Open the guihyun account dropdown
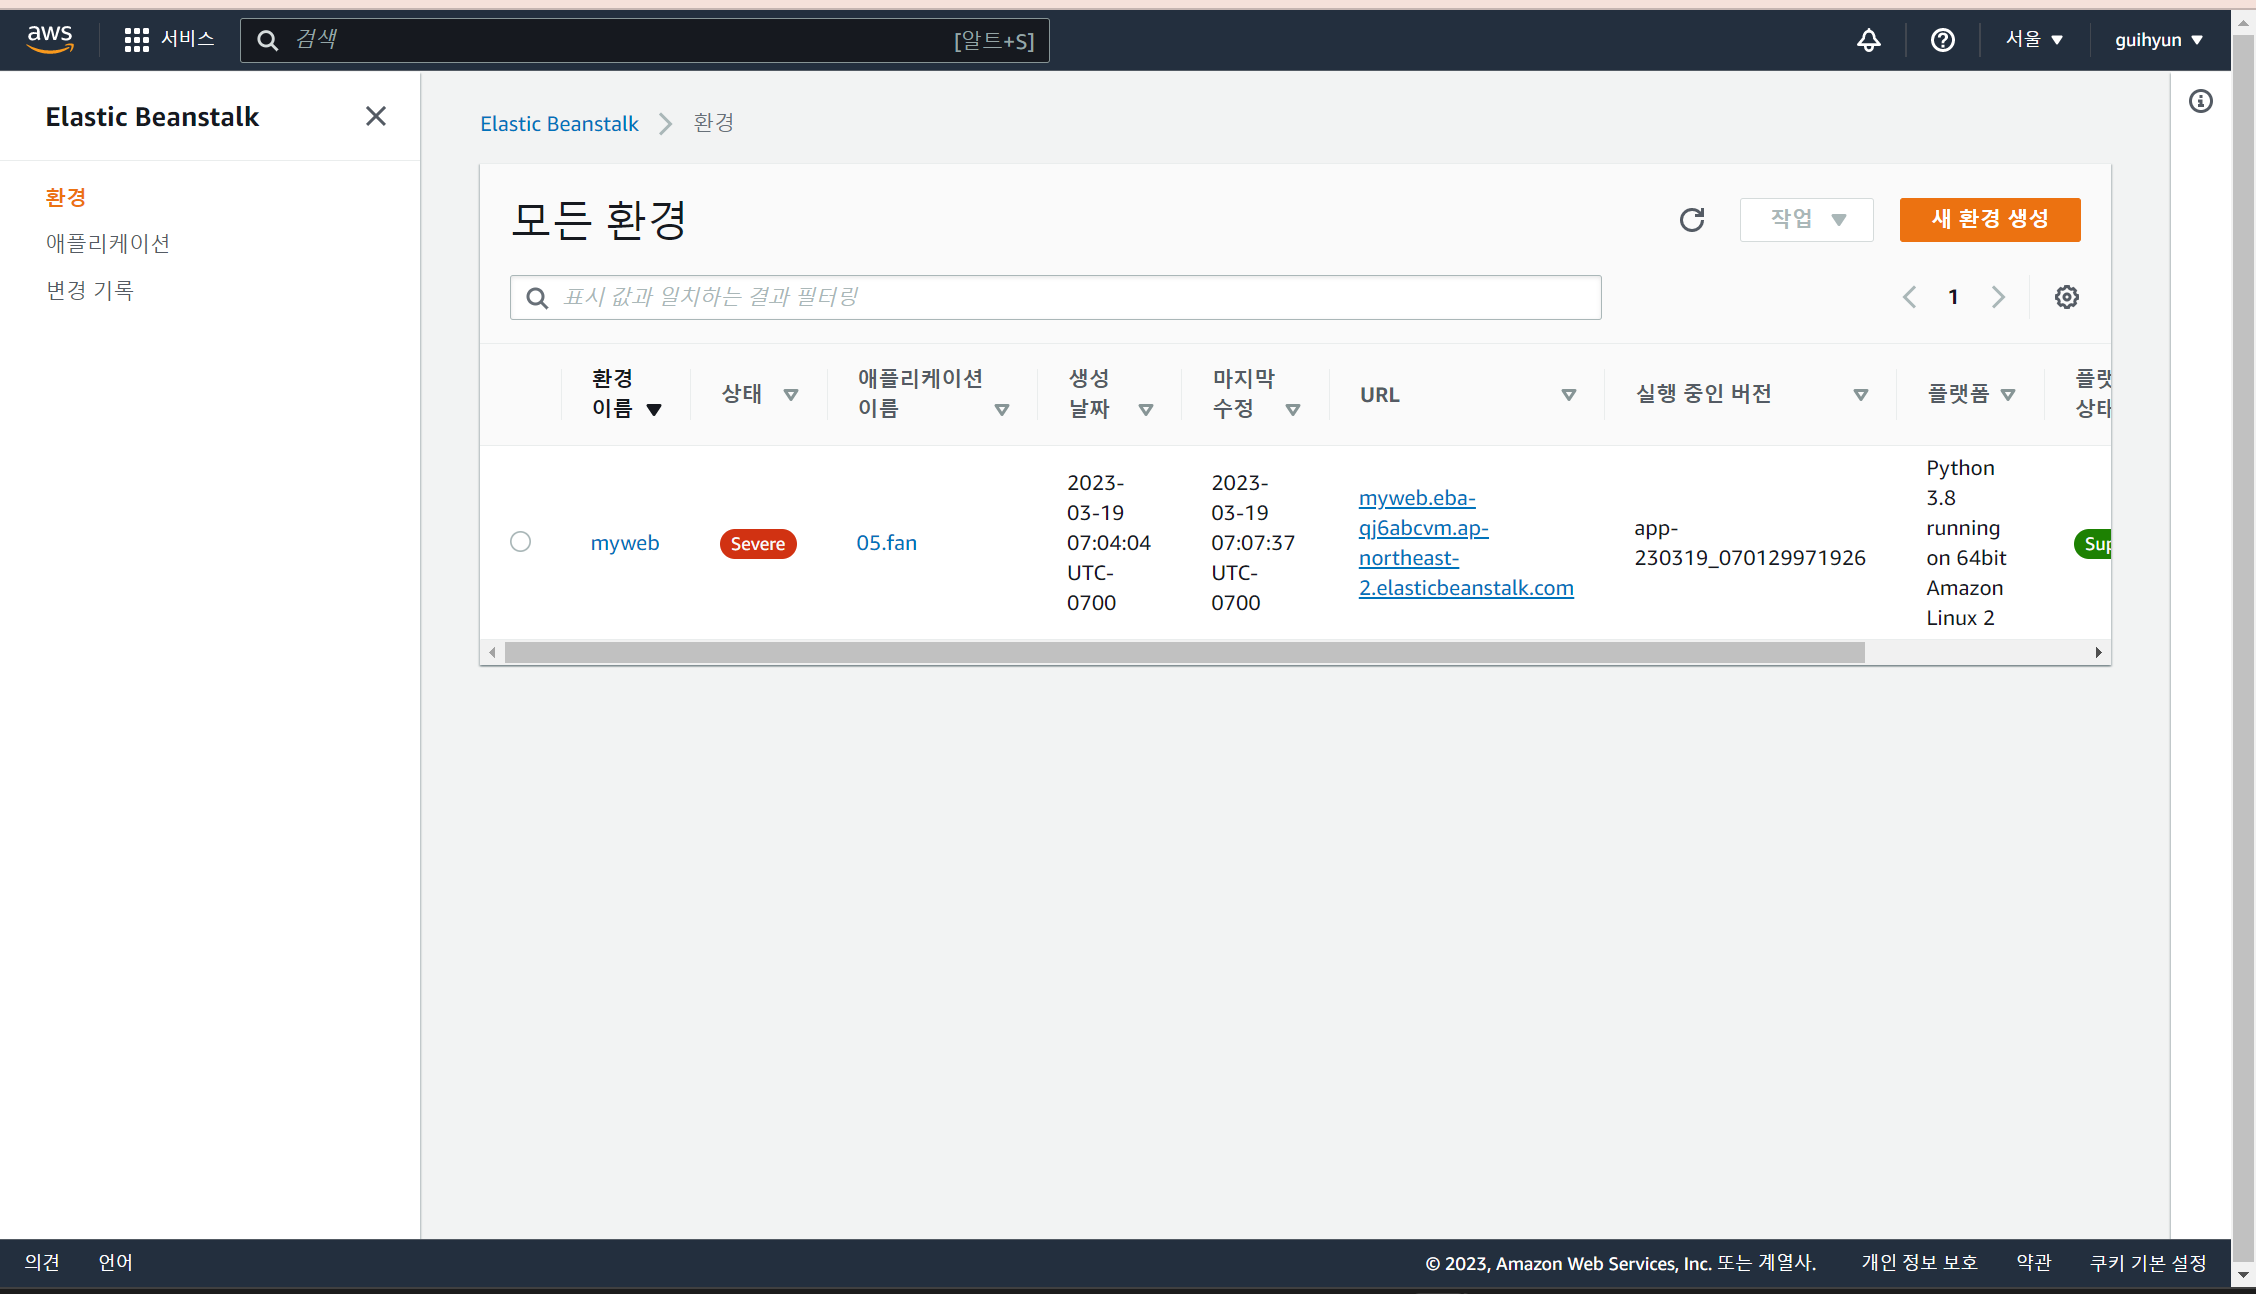Image resolution: width=2256 pixels, height=1294 pixels. click(2158, 40)
